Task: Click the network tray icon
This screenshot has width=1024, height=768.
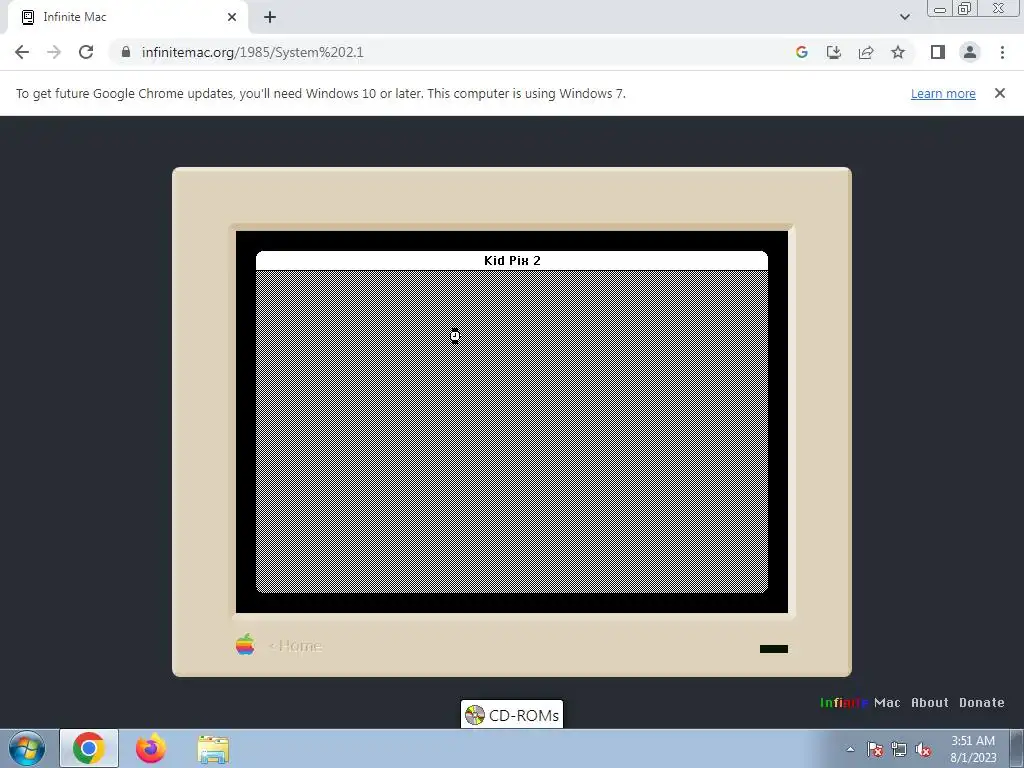Action: coord(899,749)
